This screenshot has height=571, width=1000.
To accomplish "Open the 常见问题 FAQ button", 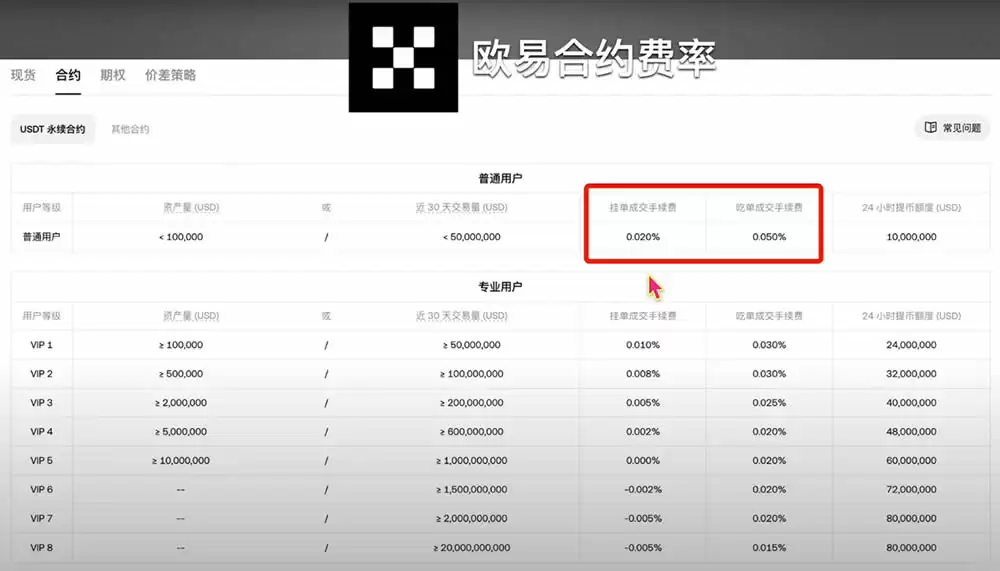I will [x=951, y=128].
